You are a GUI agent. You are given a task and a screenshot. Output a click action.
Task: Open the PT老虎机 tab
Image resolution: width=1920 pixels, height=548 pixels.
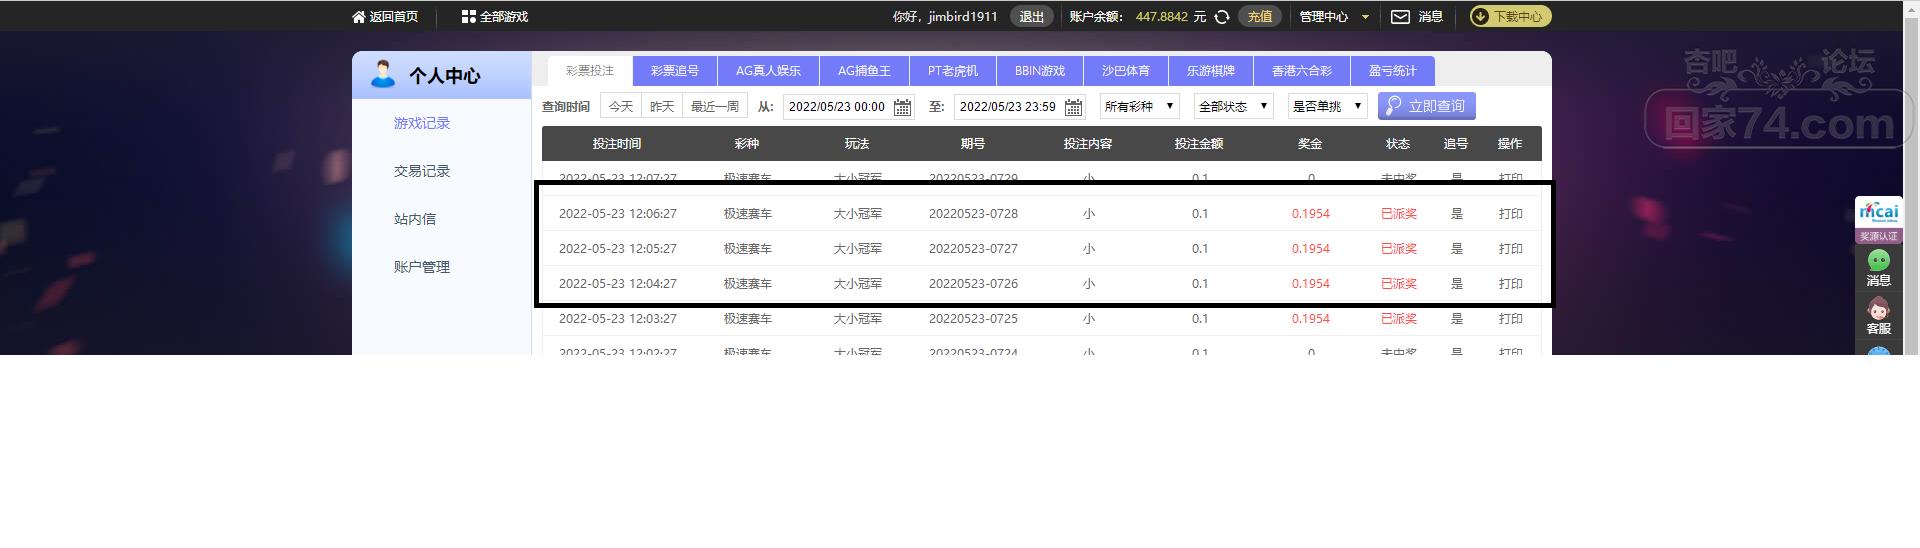(x=953, y=71)
